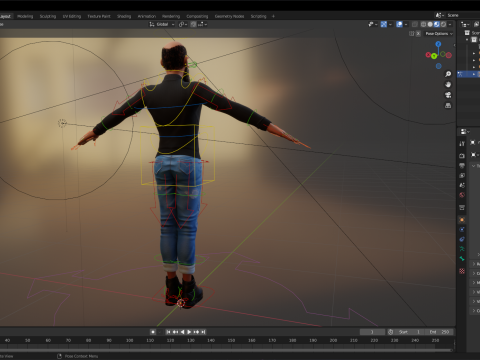
Task: Play animation forward
Action: click(189, 332)
